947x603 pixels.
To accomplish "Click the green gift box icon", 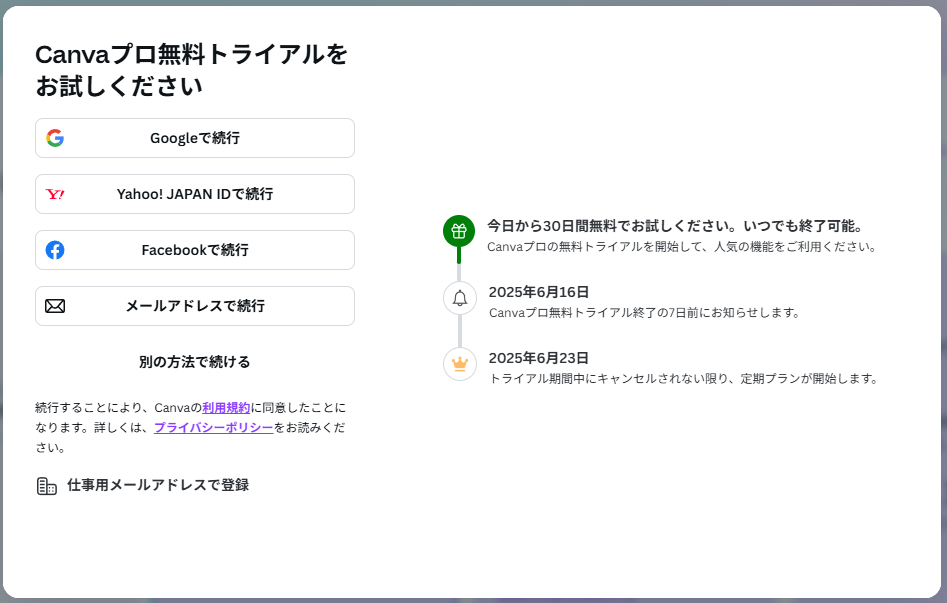I will [x=459, y=231].
